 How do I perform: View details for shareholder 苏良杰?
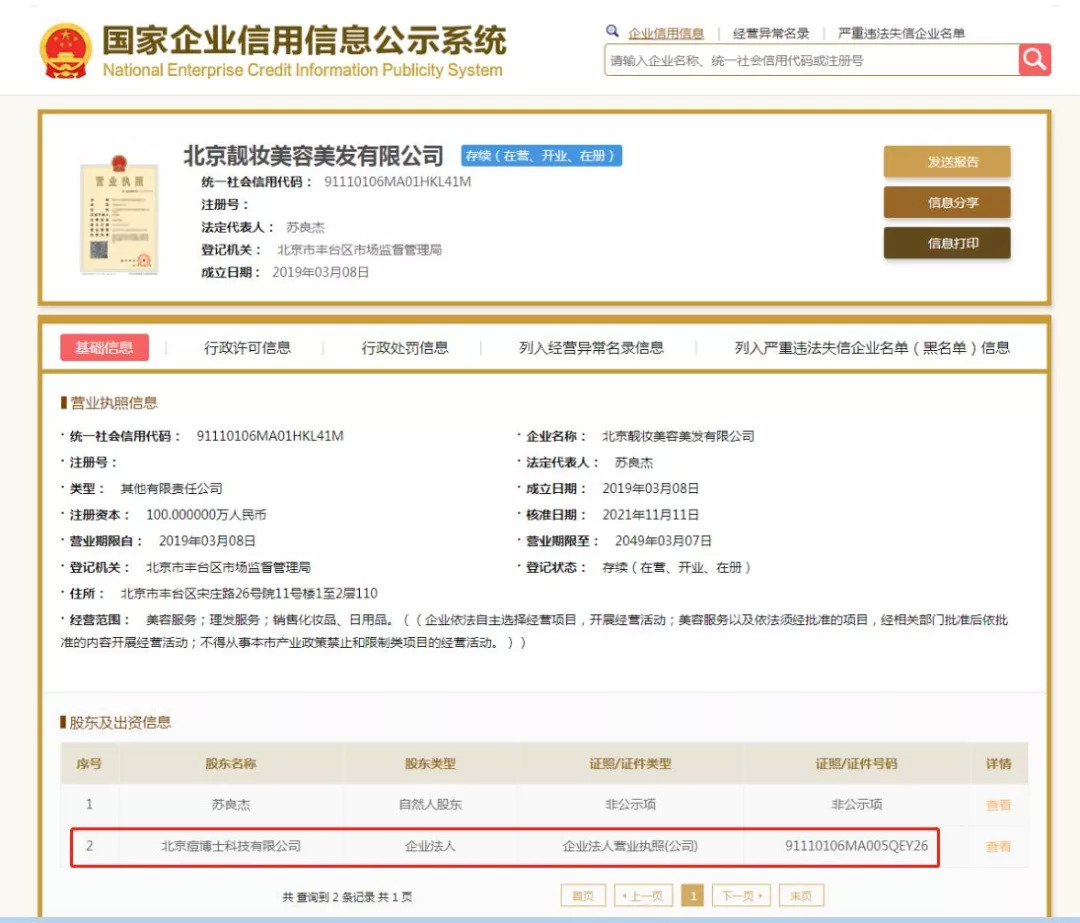point(998,805)
